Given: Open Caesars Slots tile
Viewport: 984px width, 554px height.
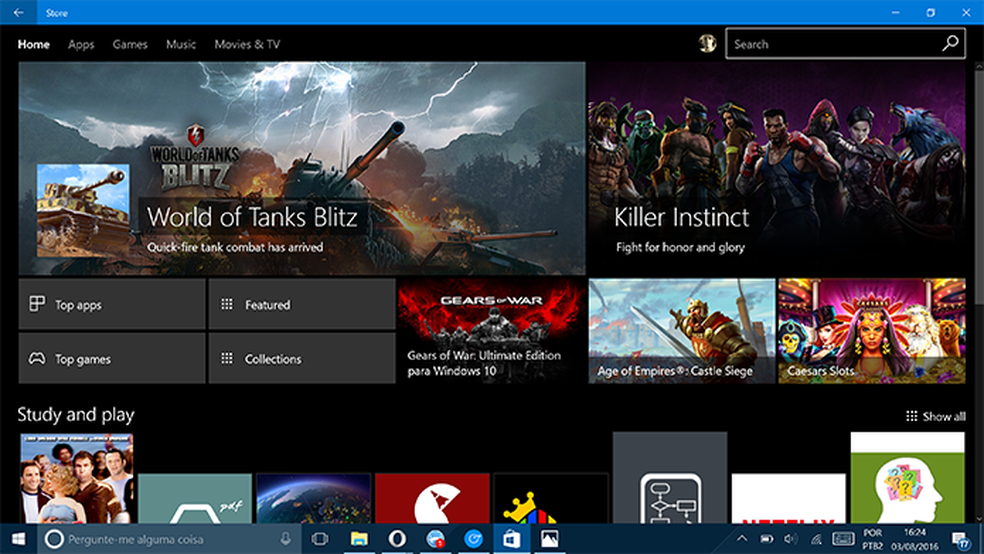Looking at the screenshot, I should click(872, 331).
